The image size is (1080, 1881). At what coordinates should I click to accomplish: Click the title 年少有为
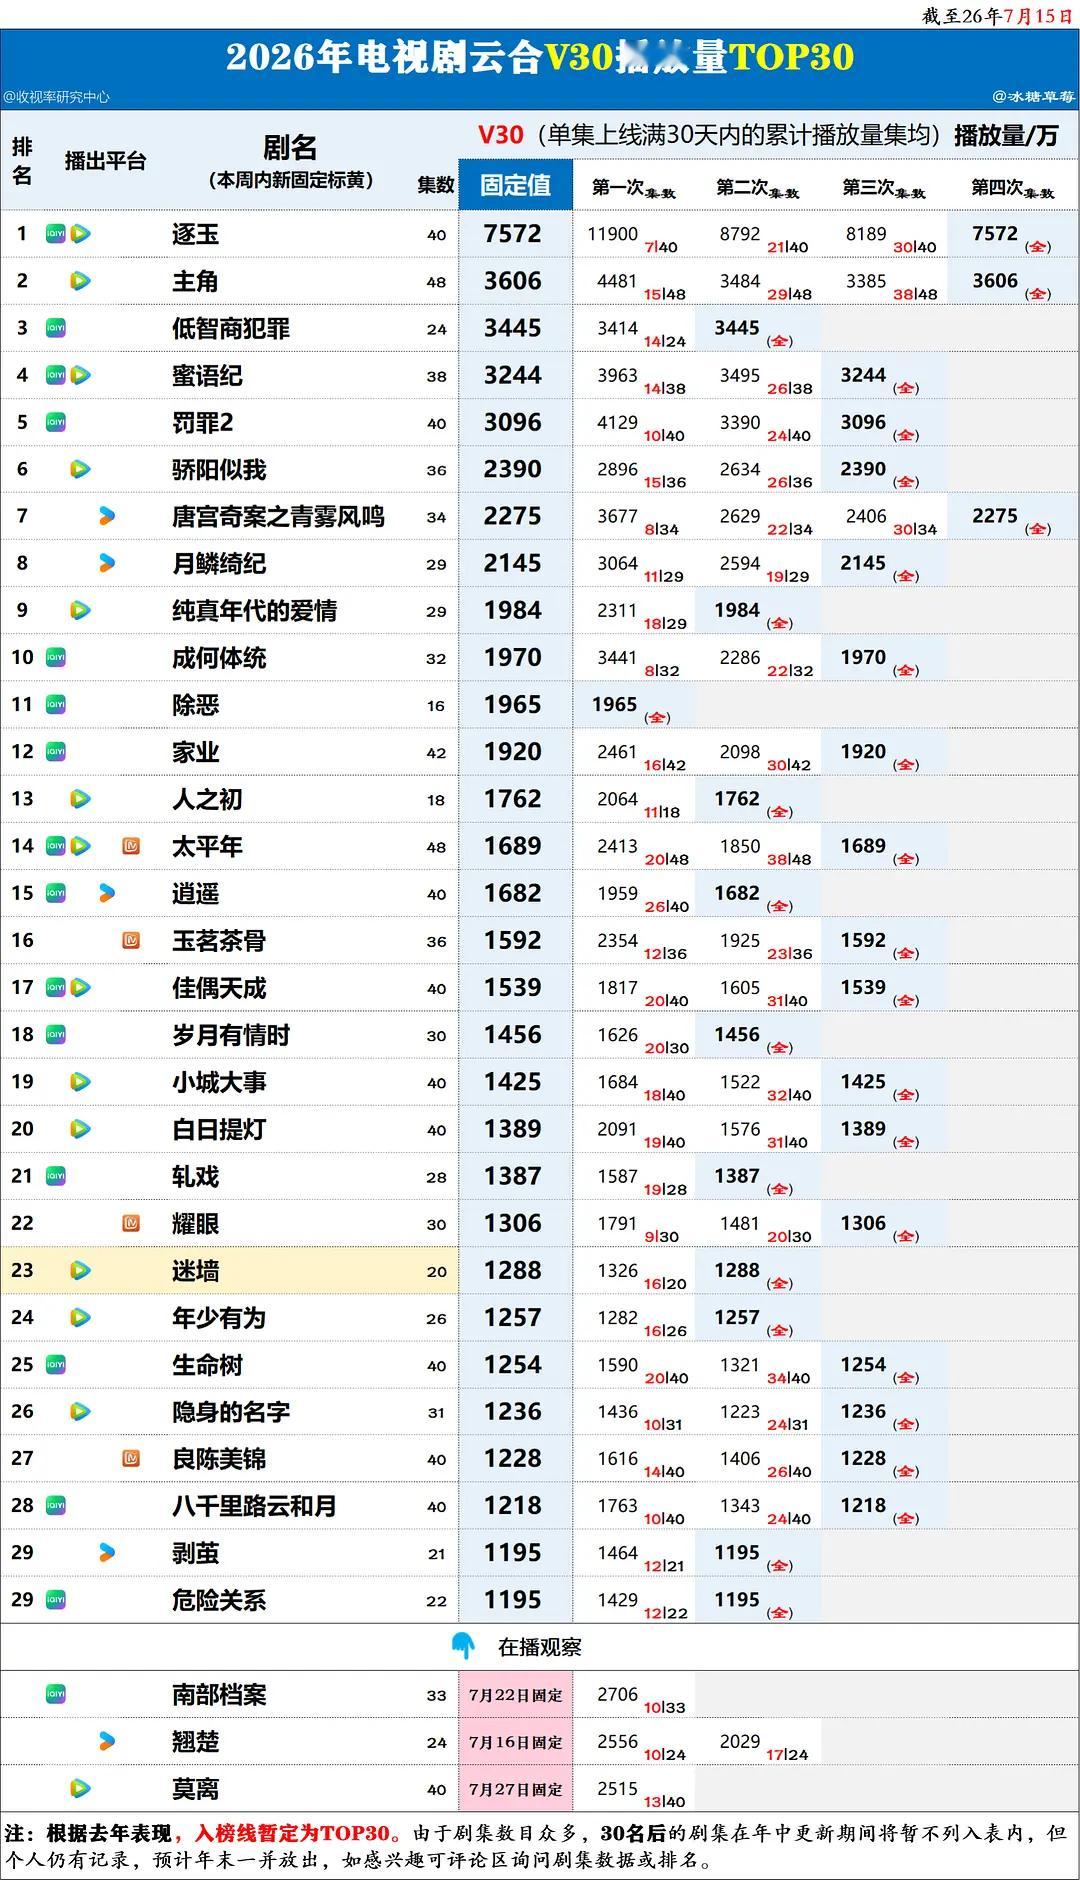pos(219,1318)
